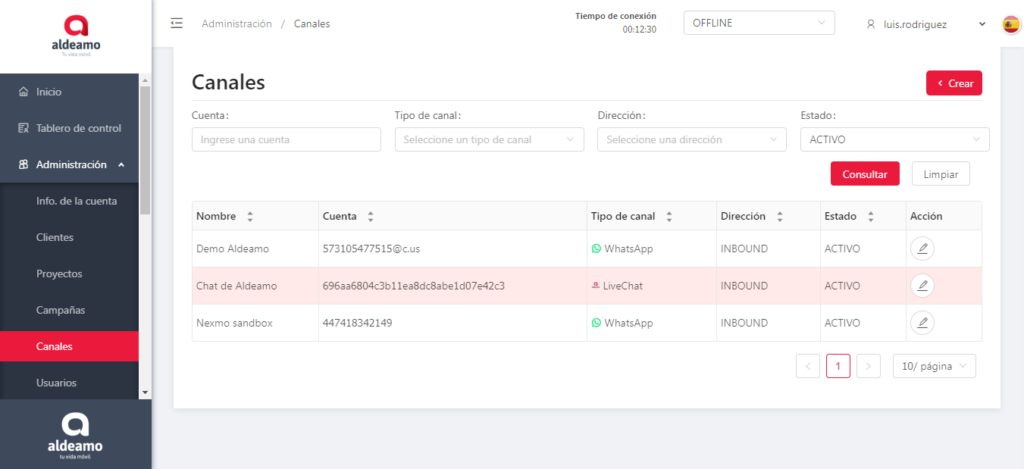Viewport: 1024px width, 469px height.
Task: Change the 10/ página page size
Action: tap(934, 367)
